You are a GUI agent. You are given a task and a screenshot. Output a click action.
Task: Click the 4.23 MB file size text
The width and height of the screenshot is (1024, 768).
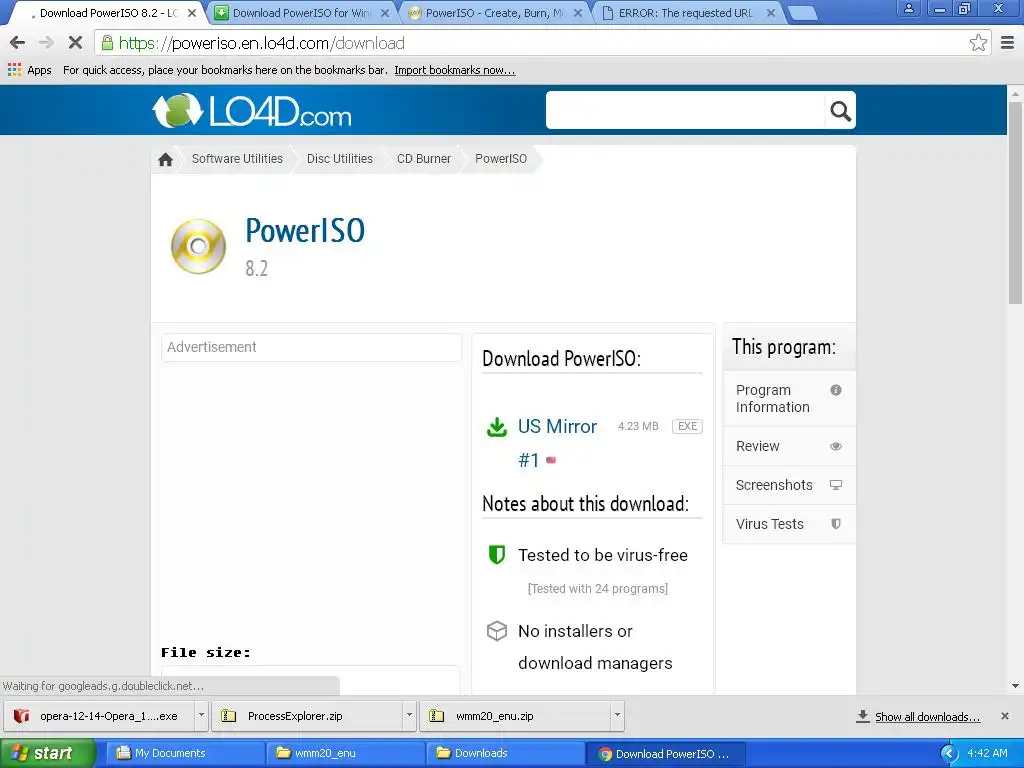coord(638,426)
